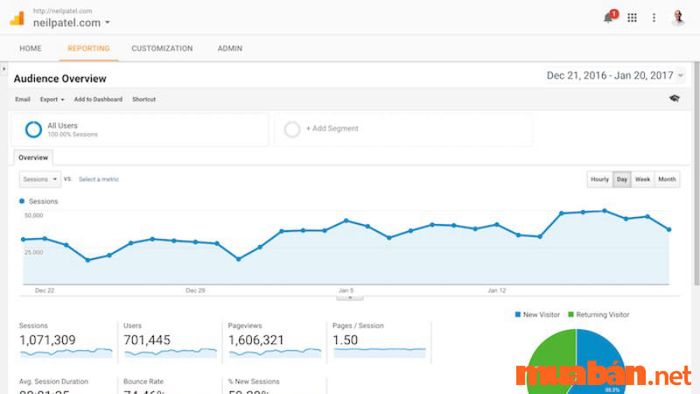Click the Pageviews sparkline
The height and width of the screenshot is (394, 700).
(x=275, y=353)
